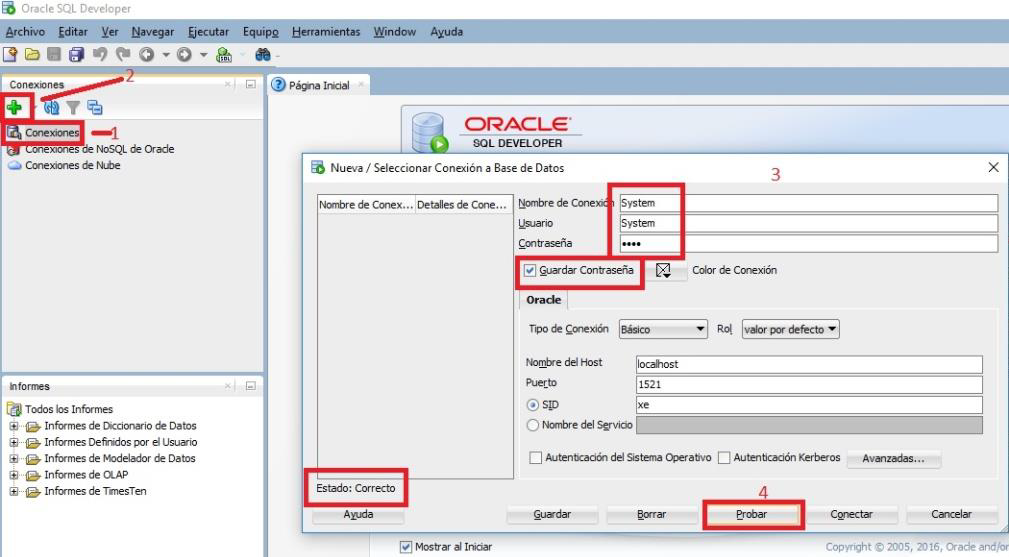The image size is (1009, 557).
Task: Click the Cancelar button
Action: 951,515
